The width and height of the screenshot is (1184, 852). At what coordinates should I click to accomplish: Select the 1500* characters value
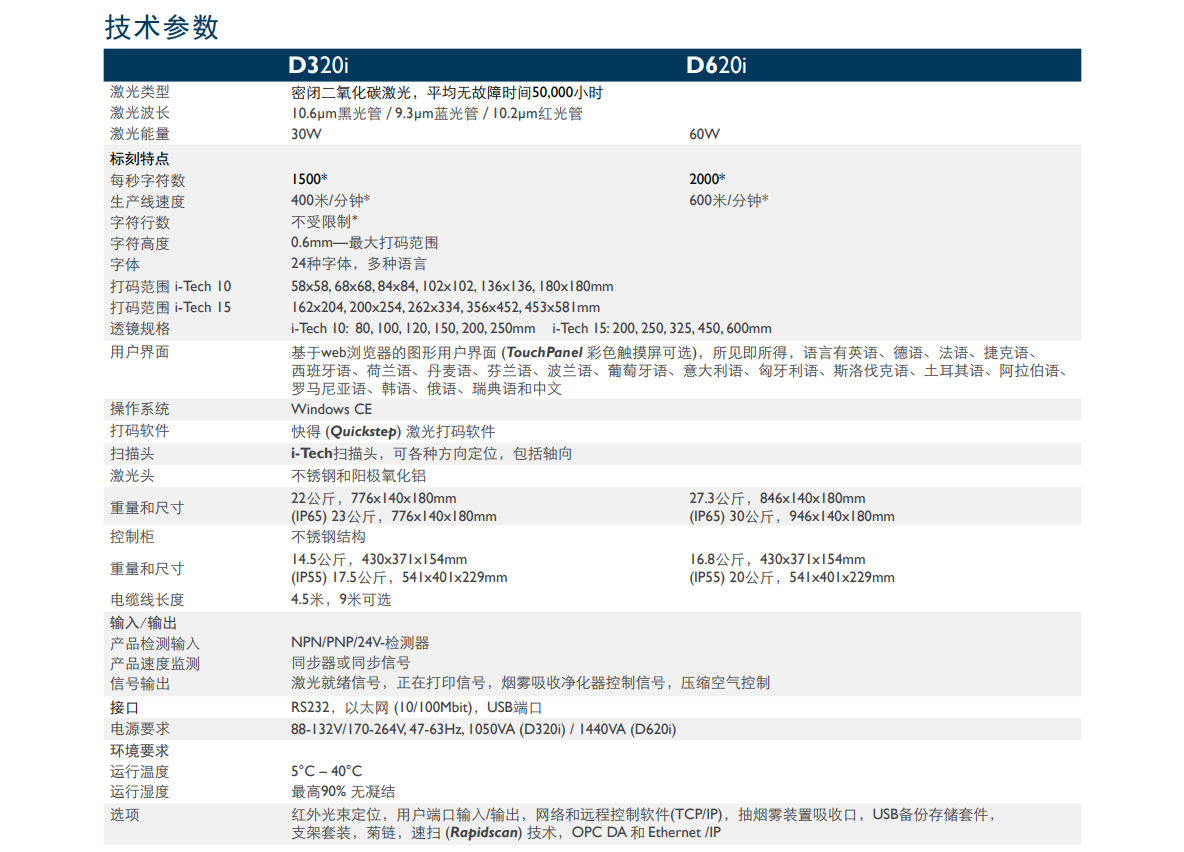309,179
